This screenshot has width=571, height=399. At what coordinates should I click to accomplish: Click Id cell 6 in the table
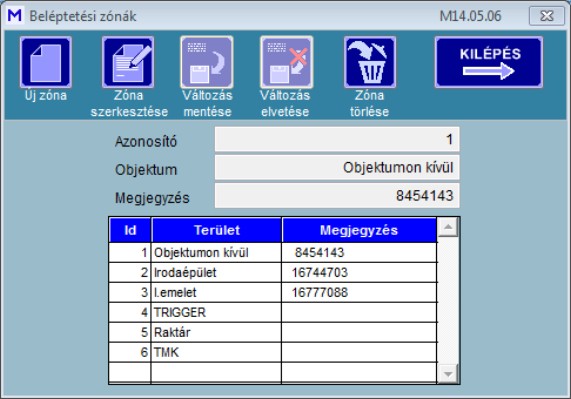coord(130,353)
